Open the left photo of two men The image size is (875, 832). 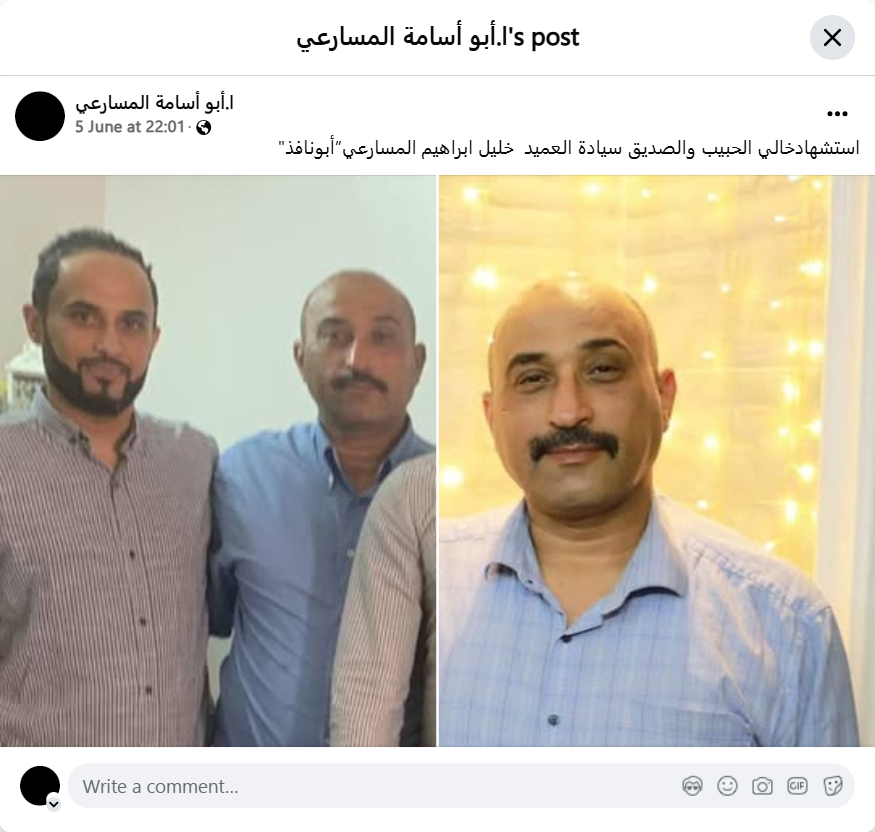click(218, 461)
